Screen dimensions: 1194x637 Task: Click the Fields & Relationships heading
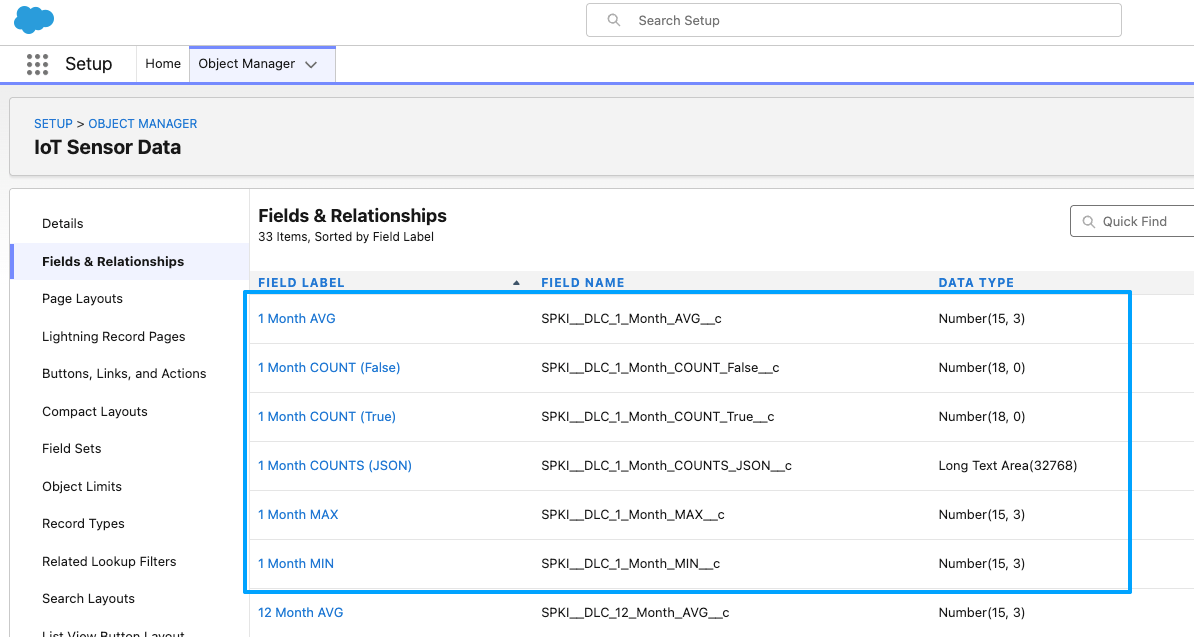[353, 216]
